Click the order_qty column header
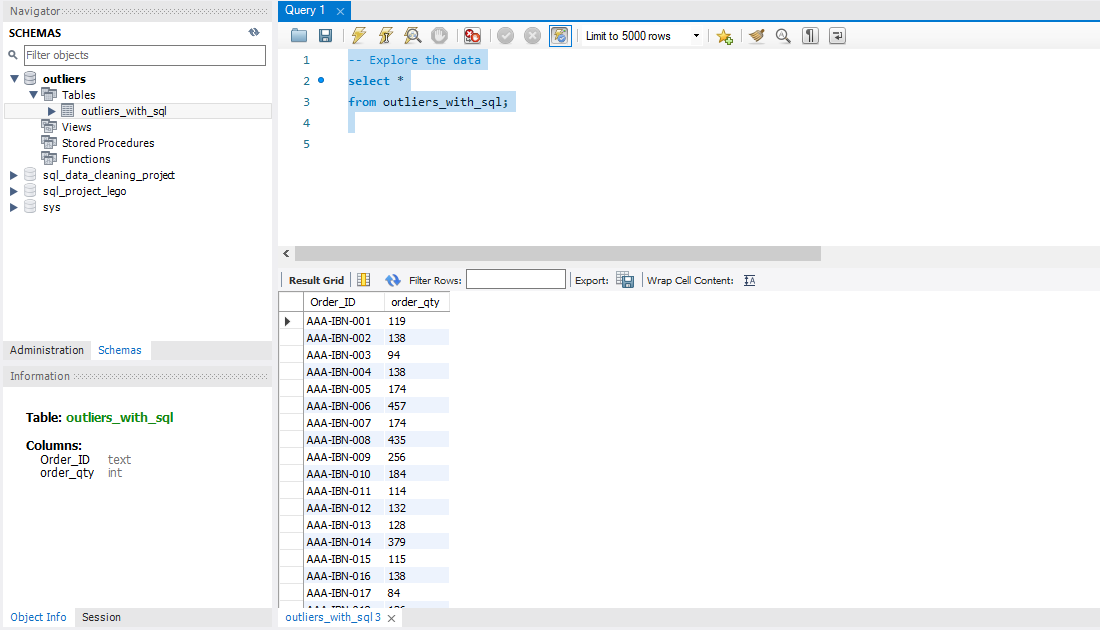Screen dimensions: 1100x630 416,302
